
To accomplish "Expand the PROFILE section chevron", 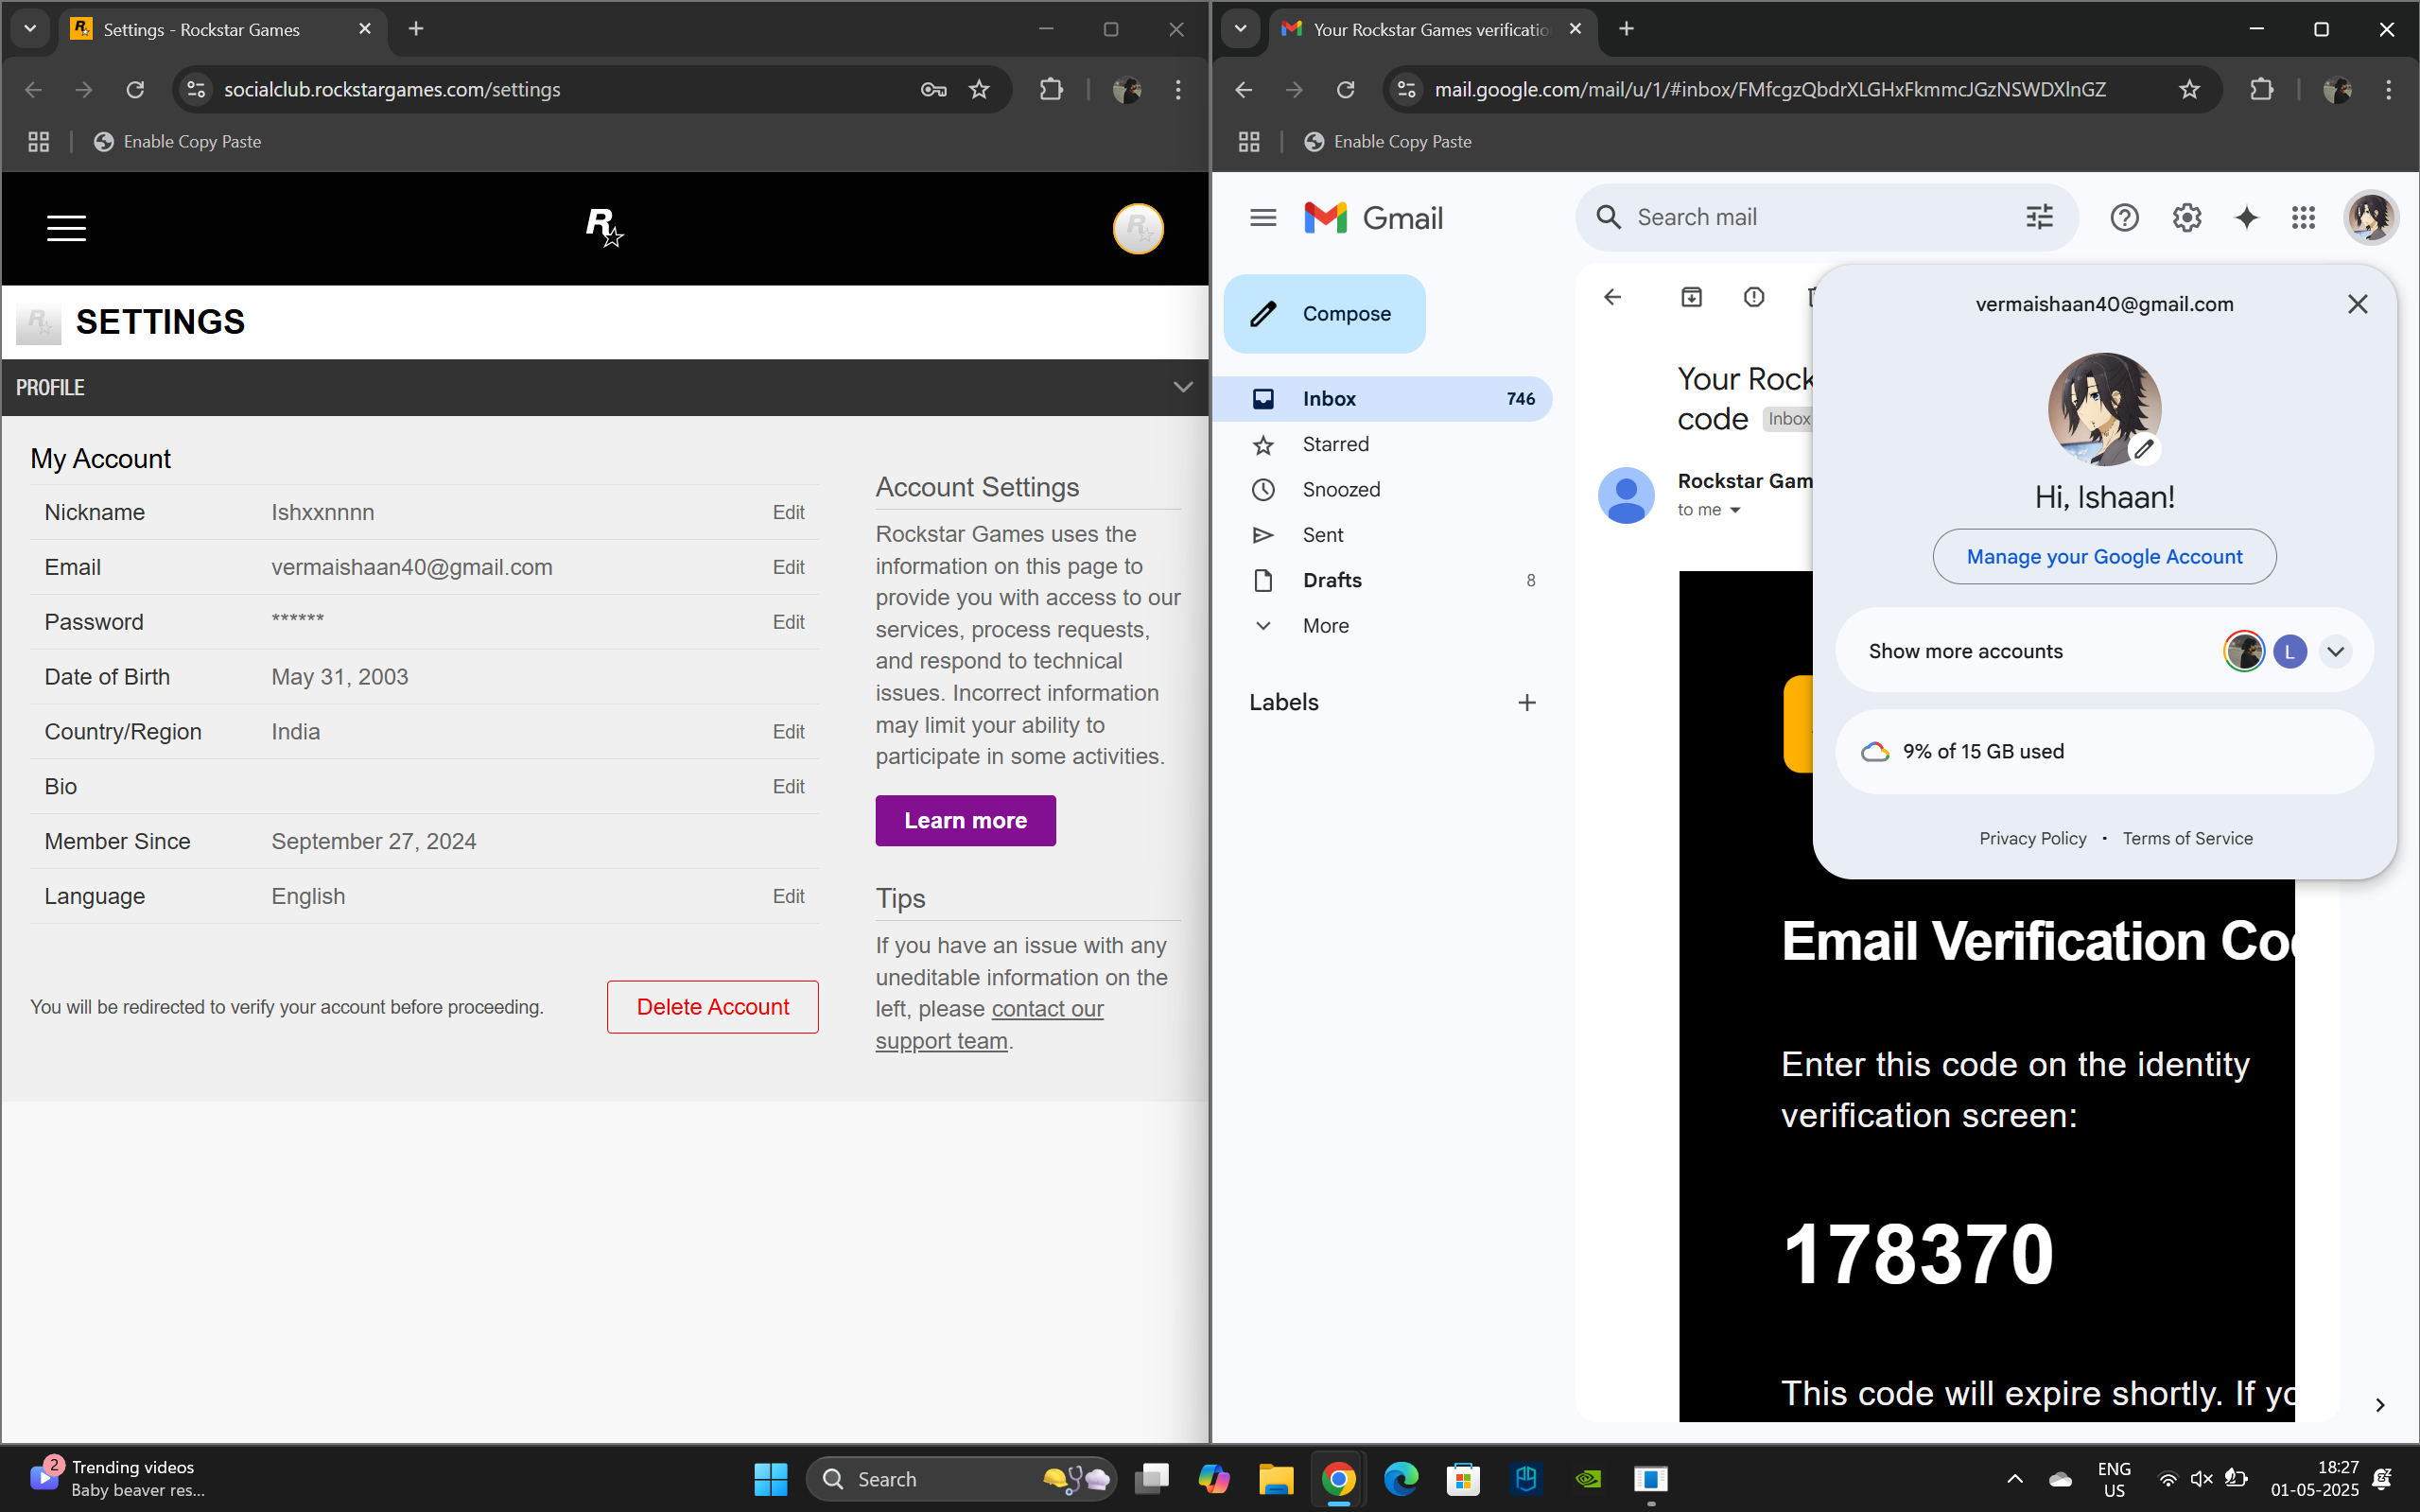I will coord(1182,387).
